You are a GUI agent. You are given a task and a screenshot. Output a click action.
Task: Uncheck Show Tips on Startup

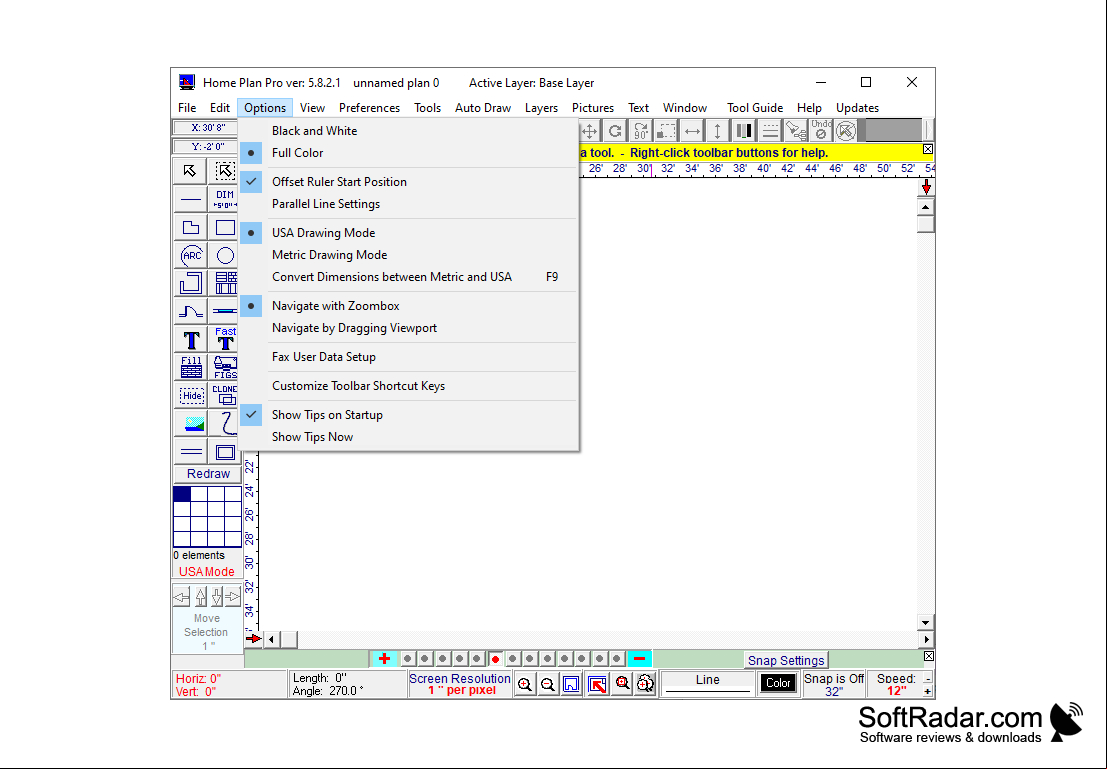click(409, 415)
